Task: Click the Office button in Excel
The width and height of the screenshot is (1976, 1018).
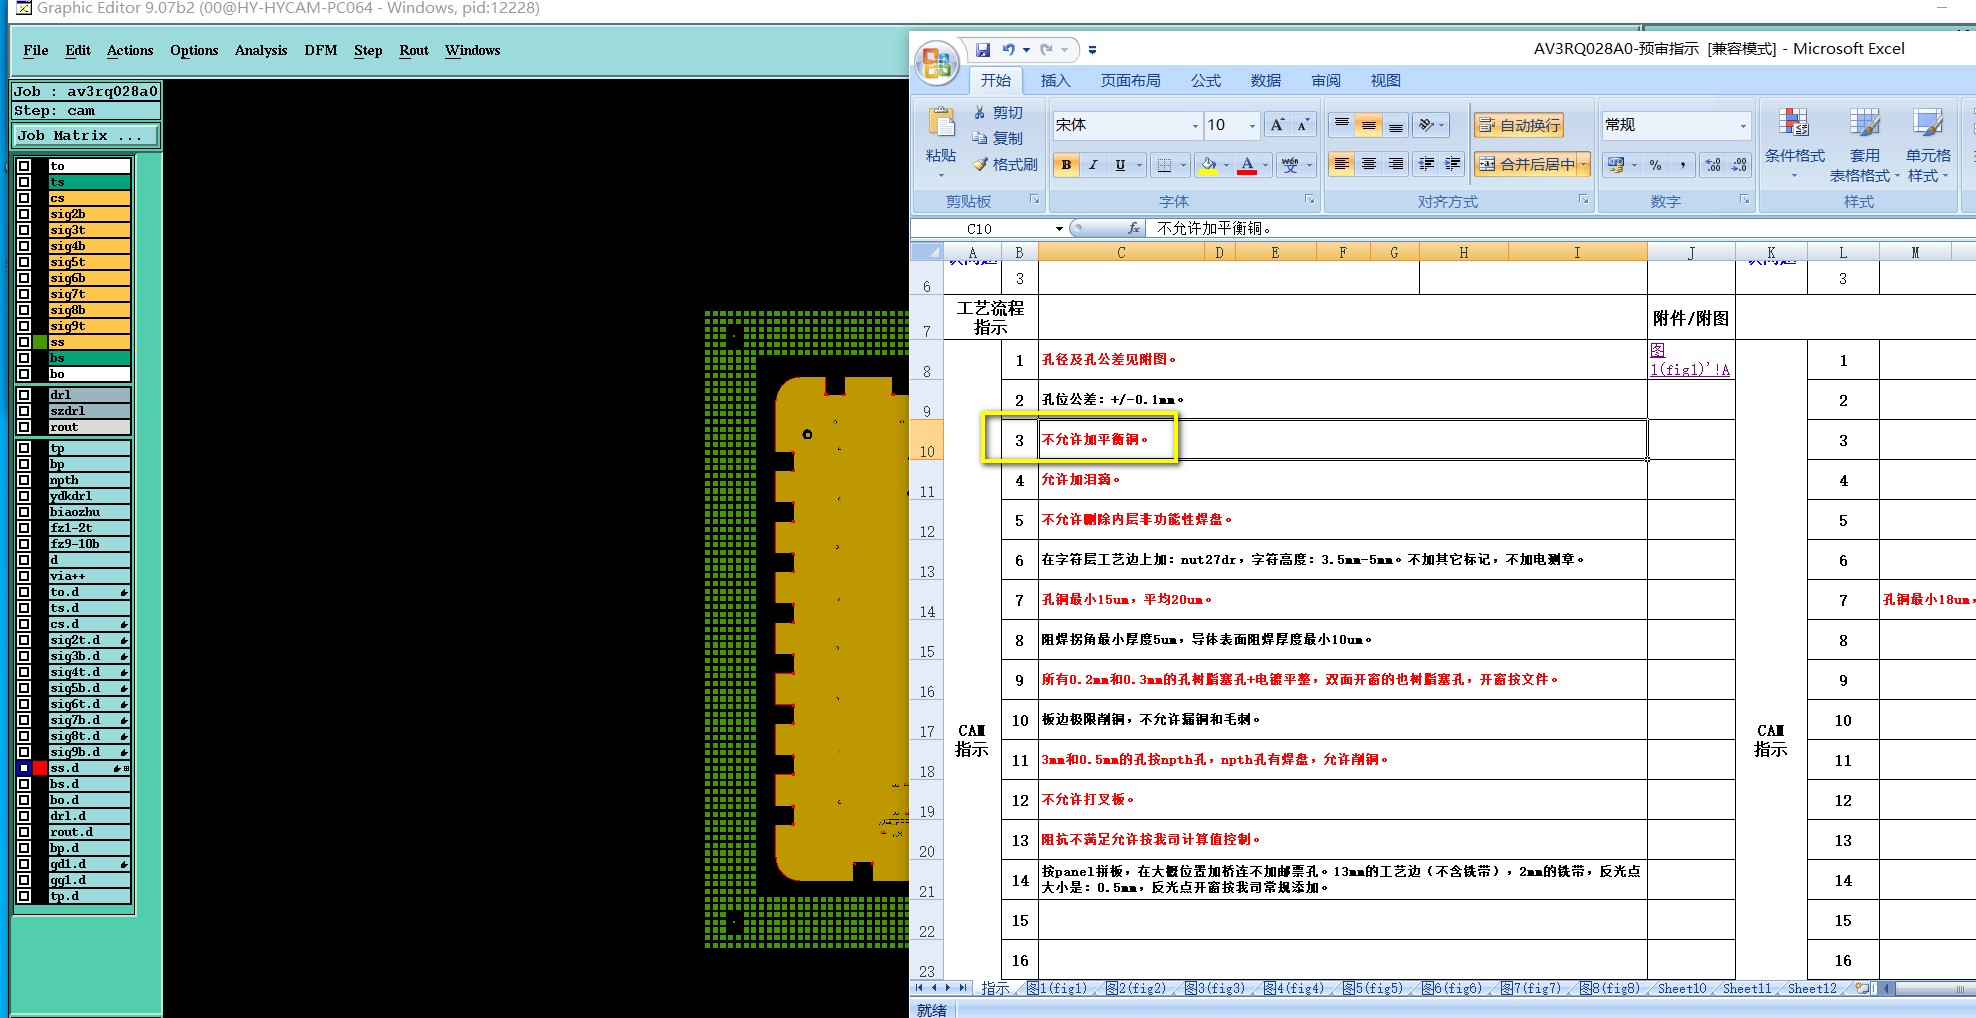Action: click(x=937, y=64)
